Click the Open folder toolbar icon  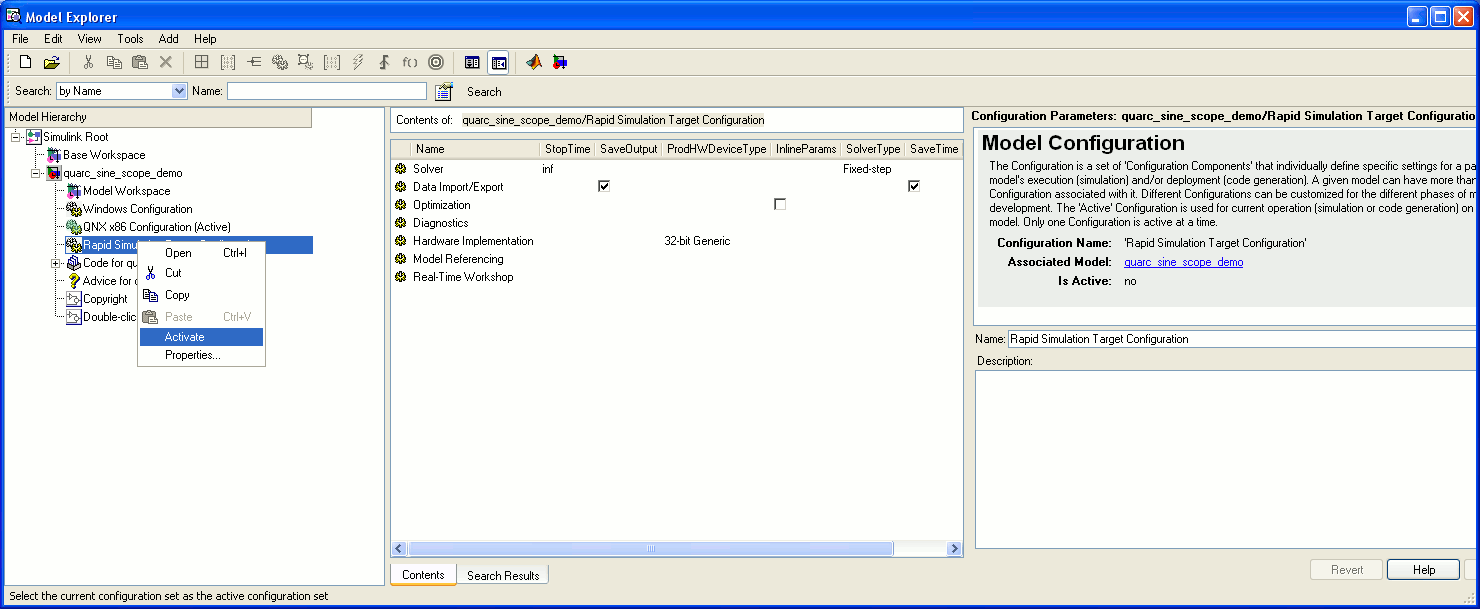[51, 62]
